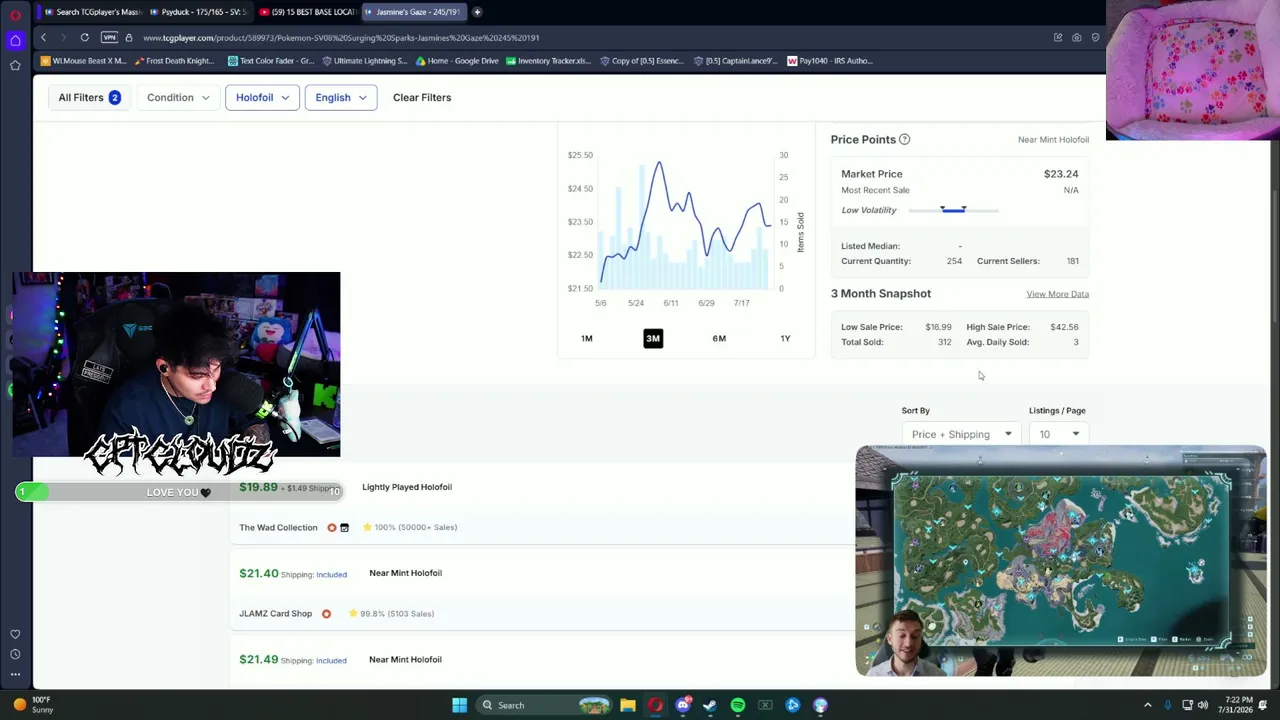Select the 1Y chart range
Image resolution: width=1280 pixels, height=720 pixels.
(x=785, y=338)
